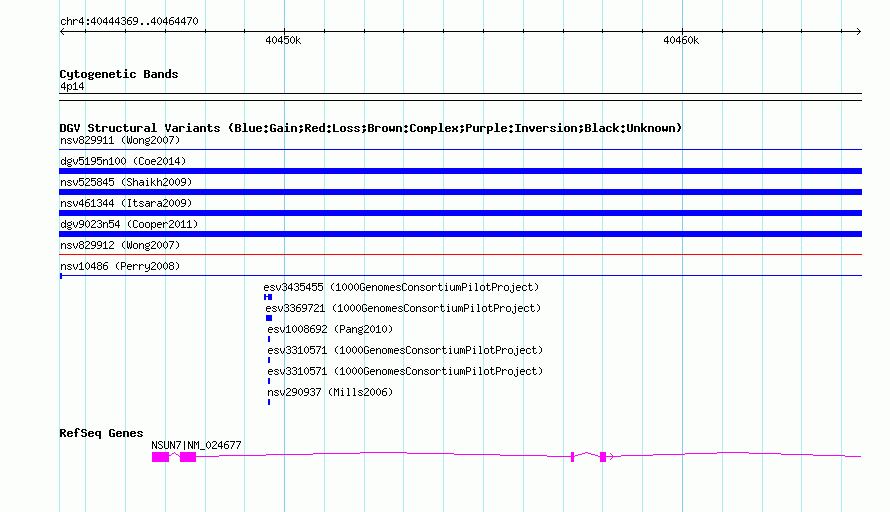Select the esv3435455 blue feature glyph
890x512 pixels.
point(268,297)
